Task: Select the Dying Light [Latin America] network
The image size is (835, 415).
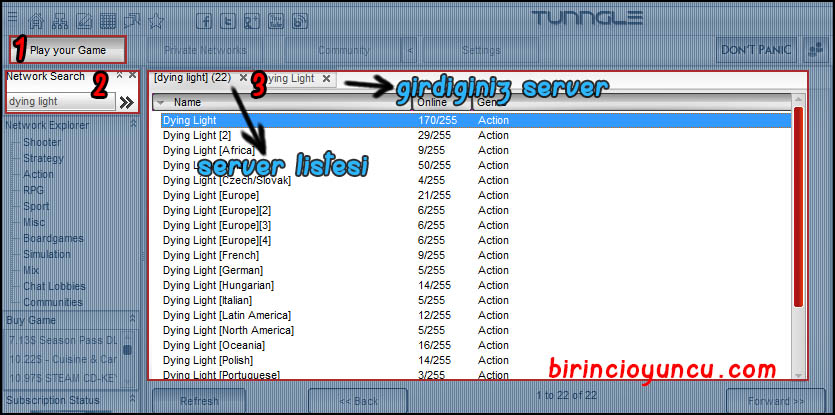Action: 476,315
